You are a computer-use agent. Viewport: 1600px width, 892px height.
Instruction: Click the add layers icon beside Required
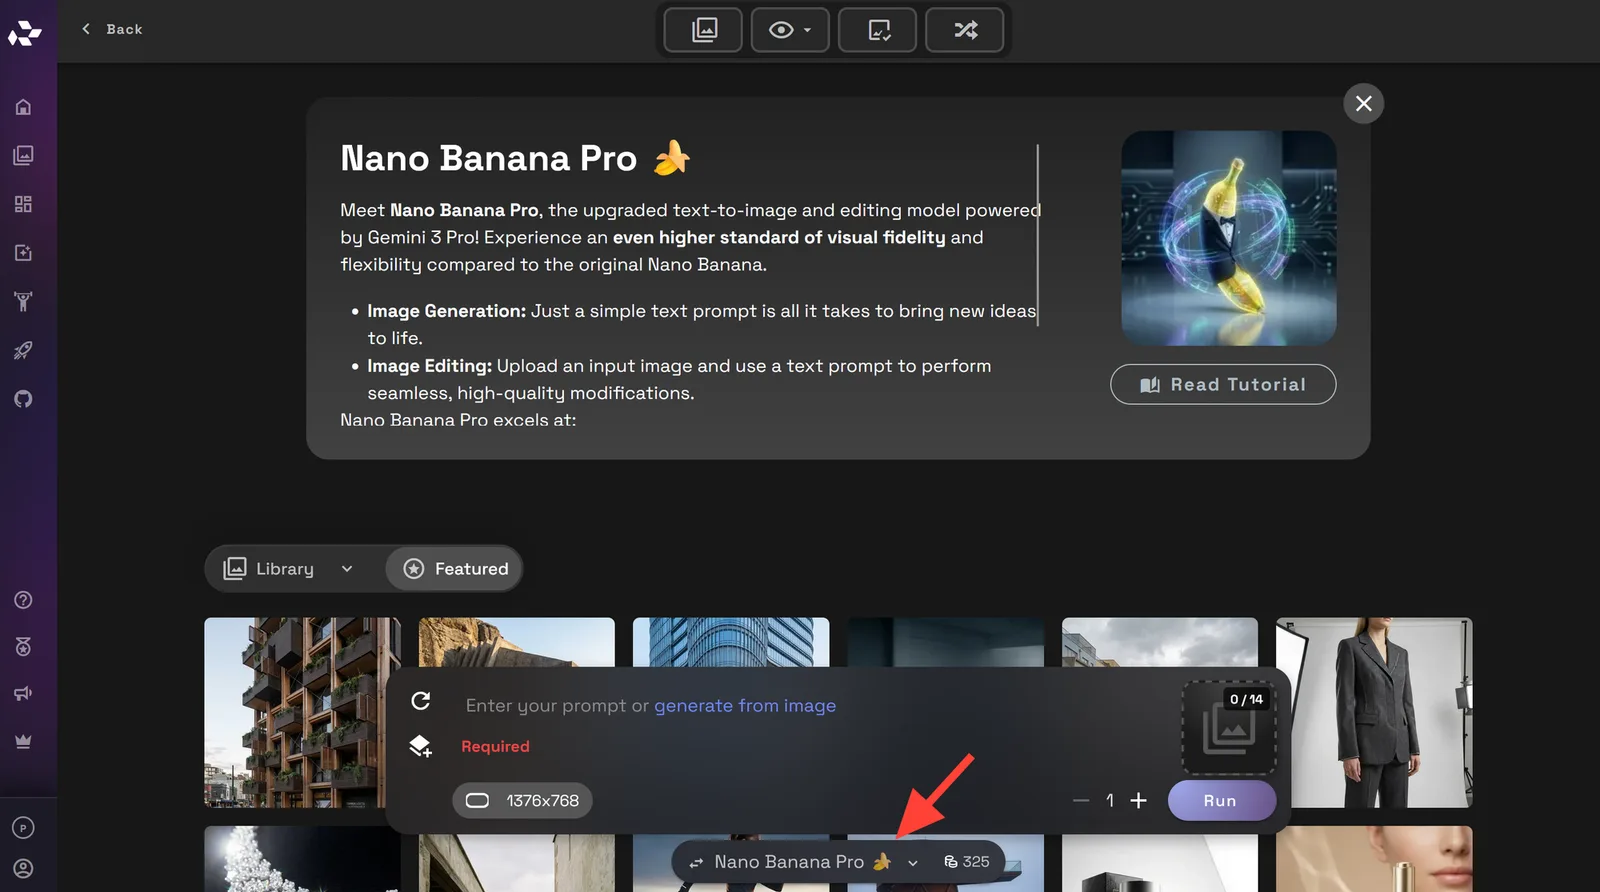click(420, 746)
